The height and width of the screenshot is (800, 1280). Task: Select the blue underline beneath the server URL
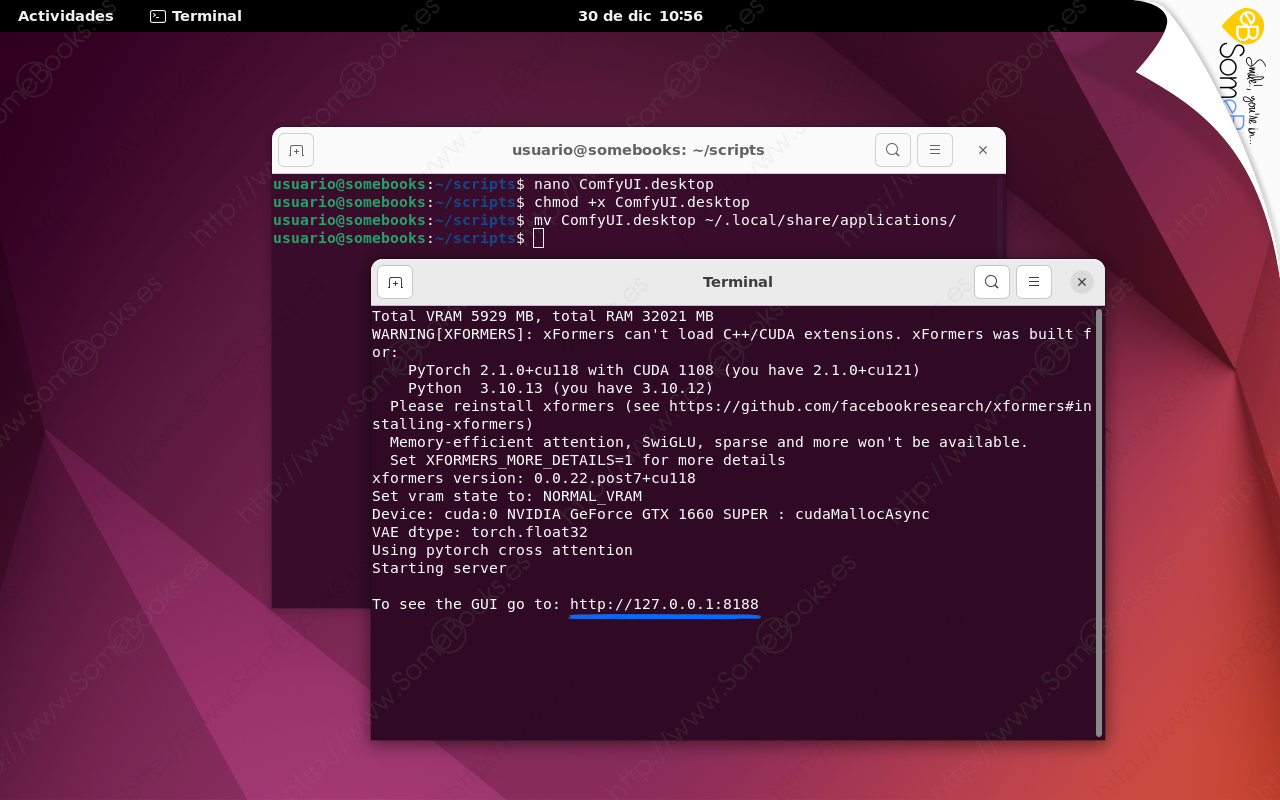[x=663, y=617]
